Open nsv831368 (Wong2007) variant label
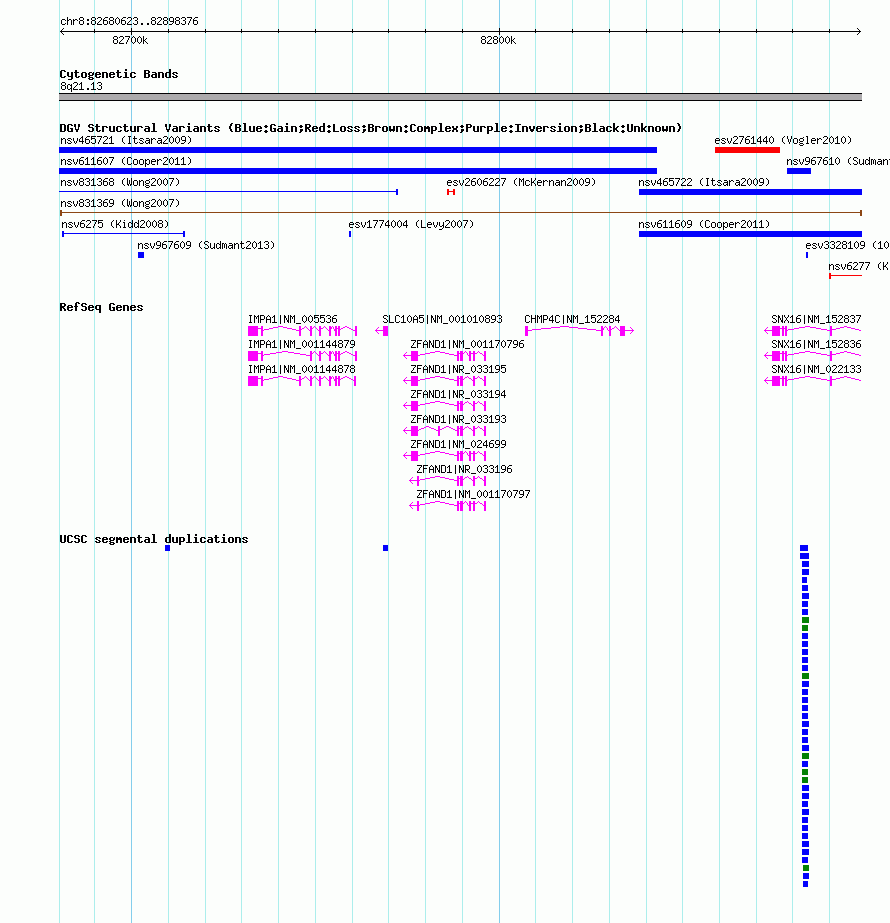 point(120,182)
